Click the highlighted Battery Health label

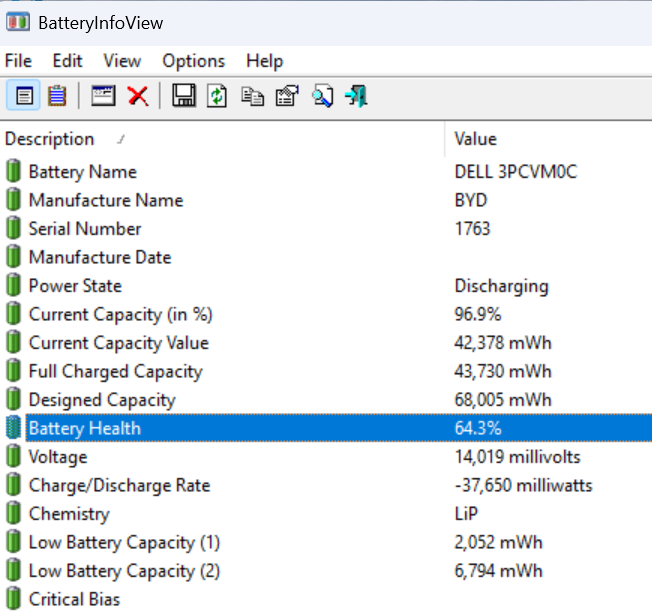coord(85,428)
